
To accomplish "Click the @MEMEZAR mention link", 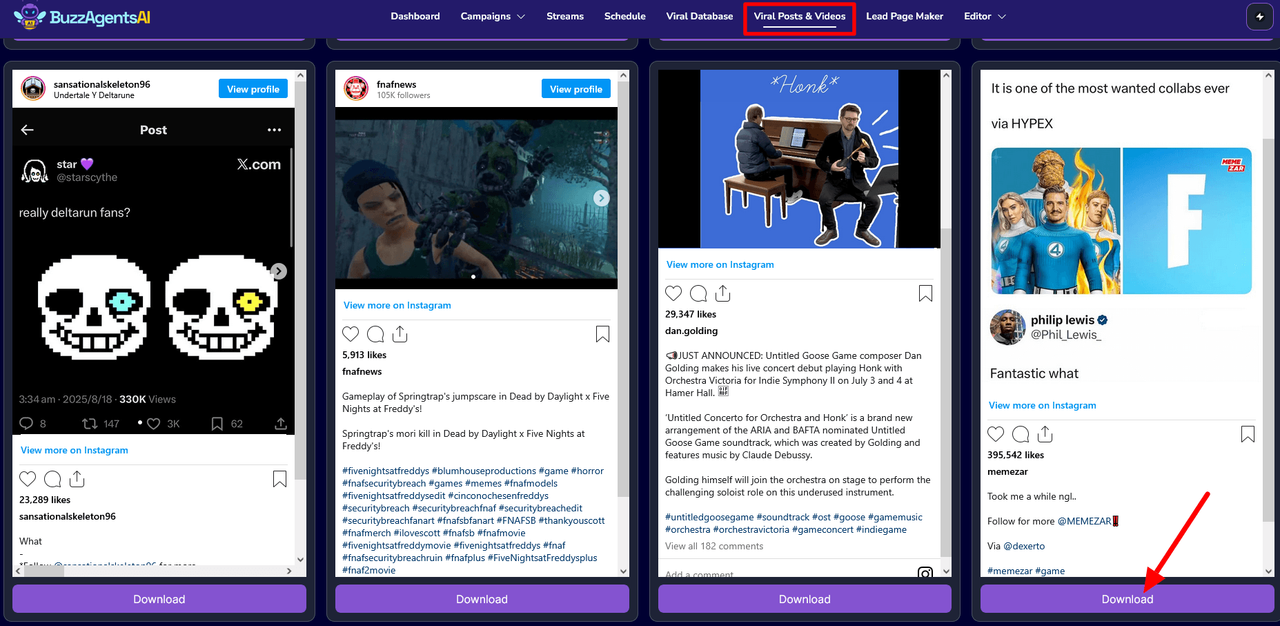I will [1084, 521].
